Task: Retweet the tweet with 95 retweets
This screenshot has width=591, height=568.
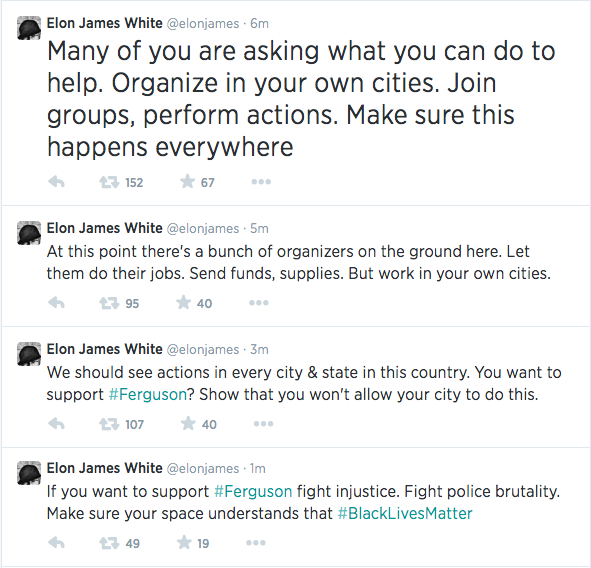Action: click(109, 303)
